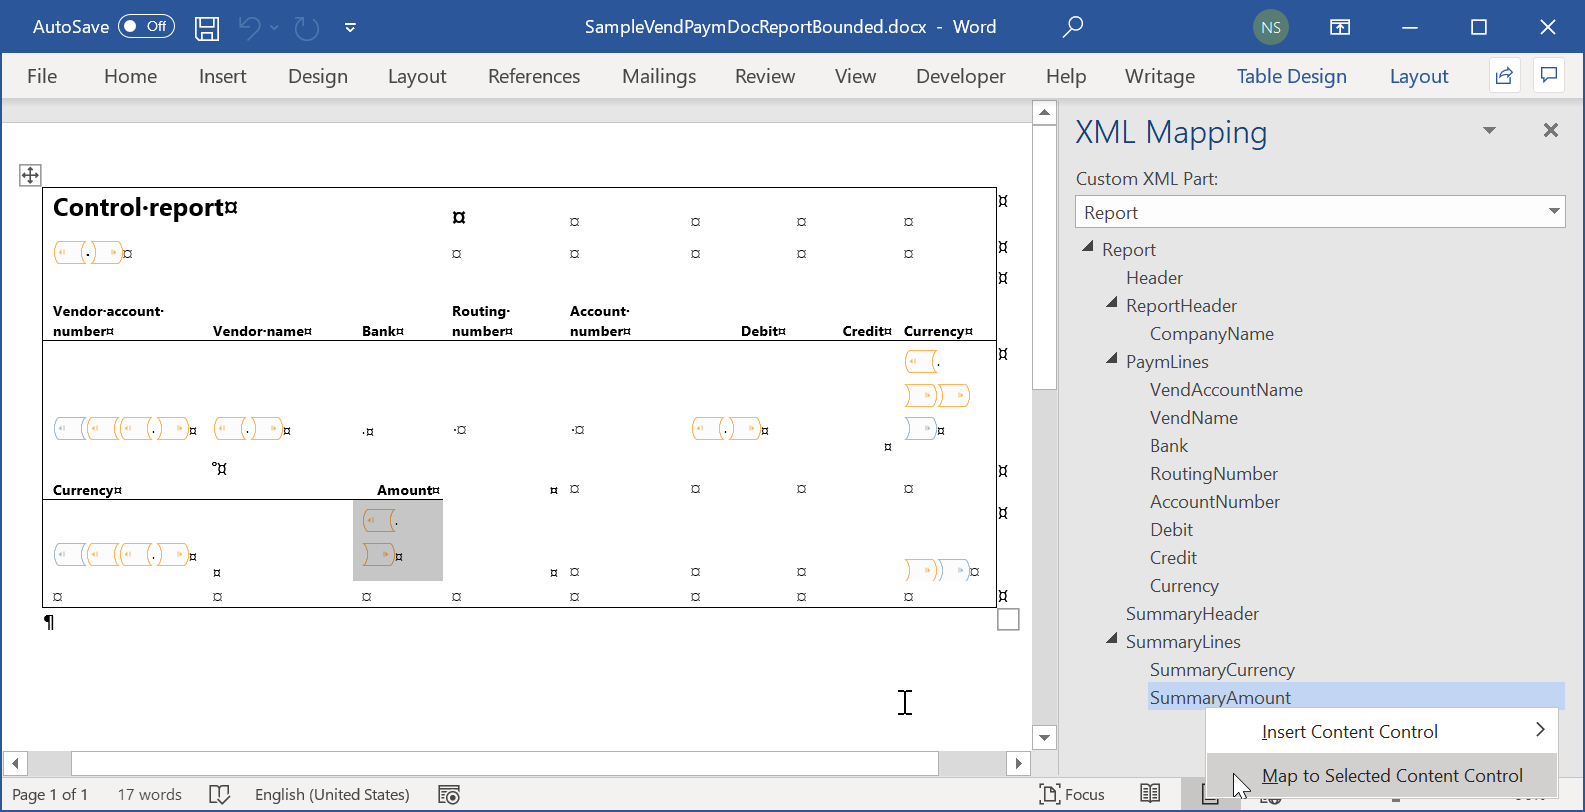
Task: Select the SummaryCurrency node
Action: [1222, 670]
